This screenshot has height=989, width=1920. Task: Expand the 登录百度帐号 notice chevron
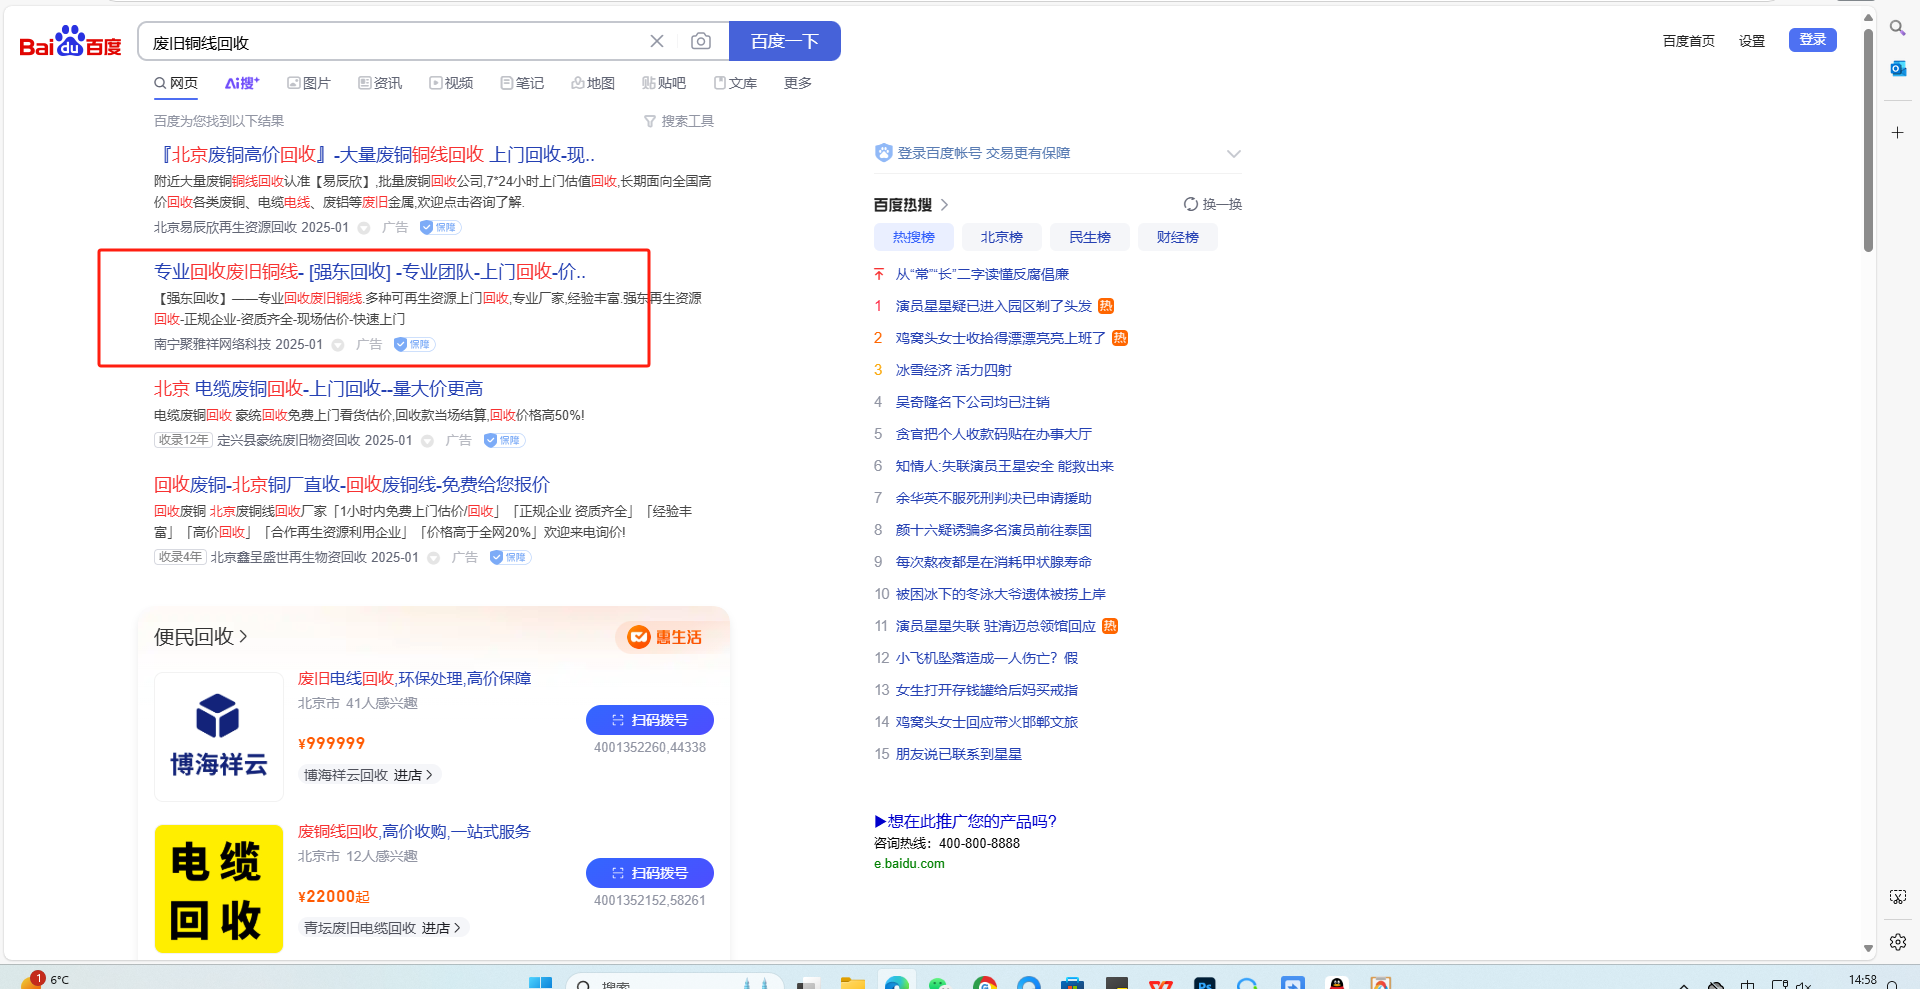click(1233, 153)
